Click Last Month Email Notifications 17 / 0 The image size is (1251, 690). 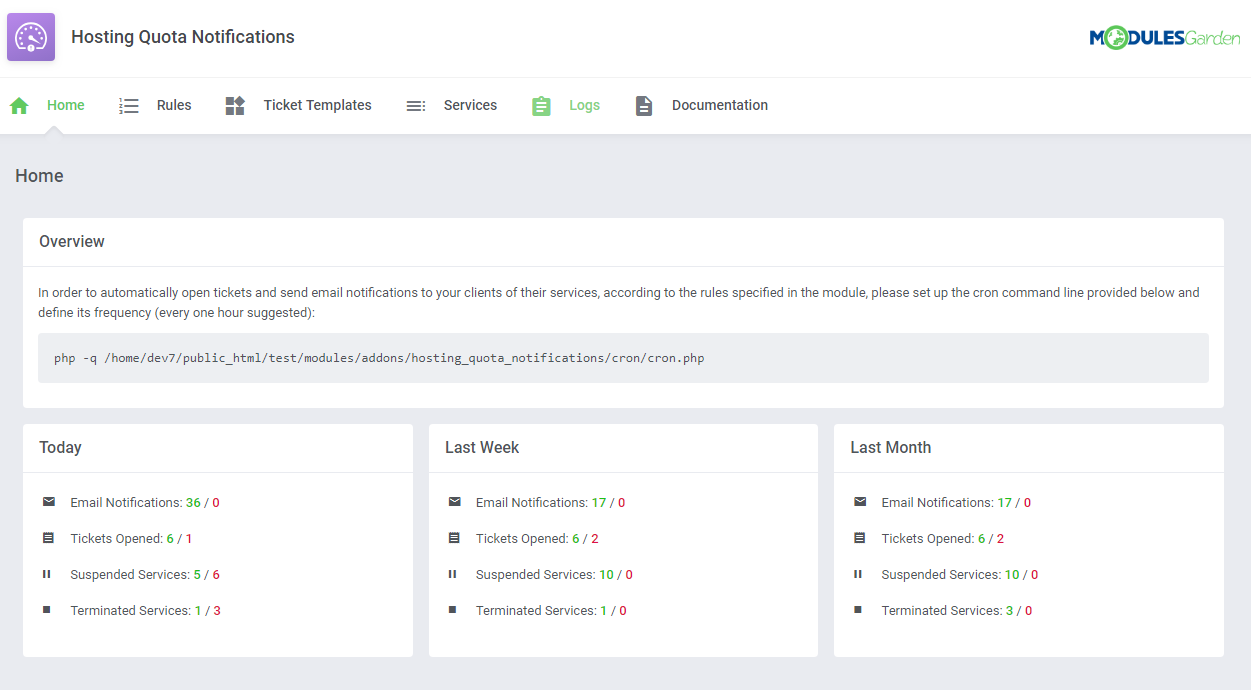(956, 503)
